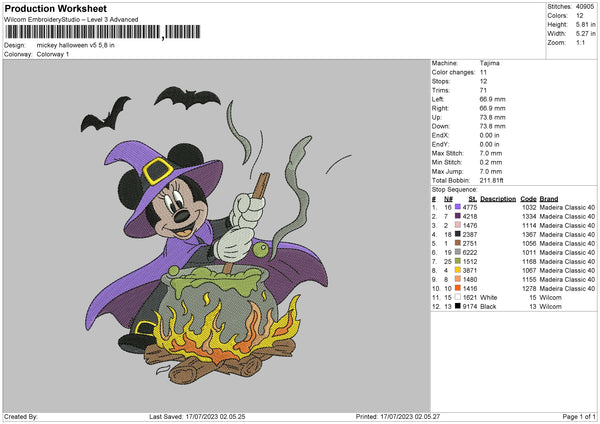600x424 pixels.
Task: Choose the yellow swatch in row 3871
Action: pos(458,270)
